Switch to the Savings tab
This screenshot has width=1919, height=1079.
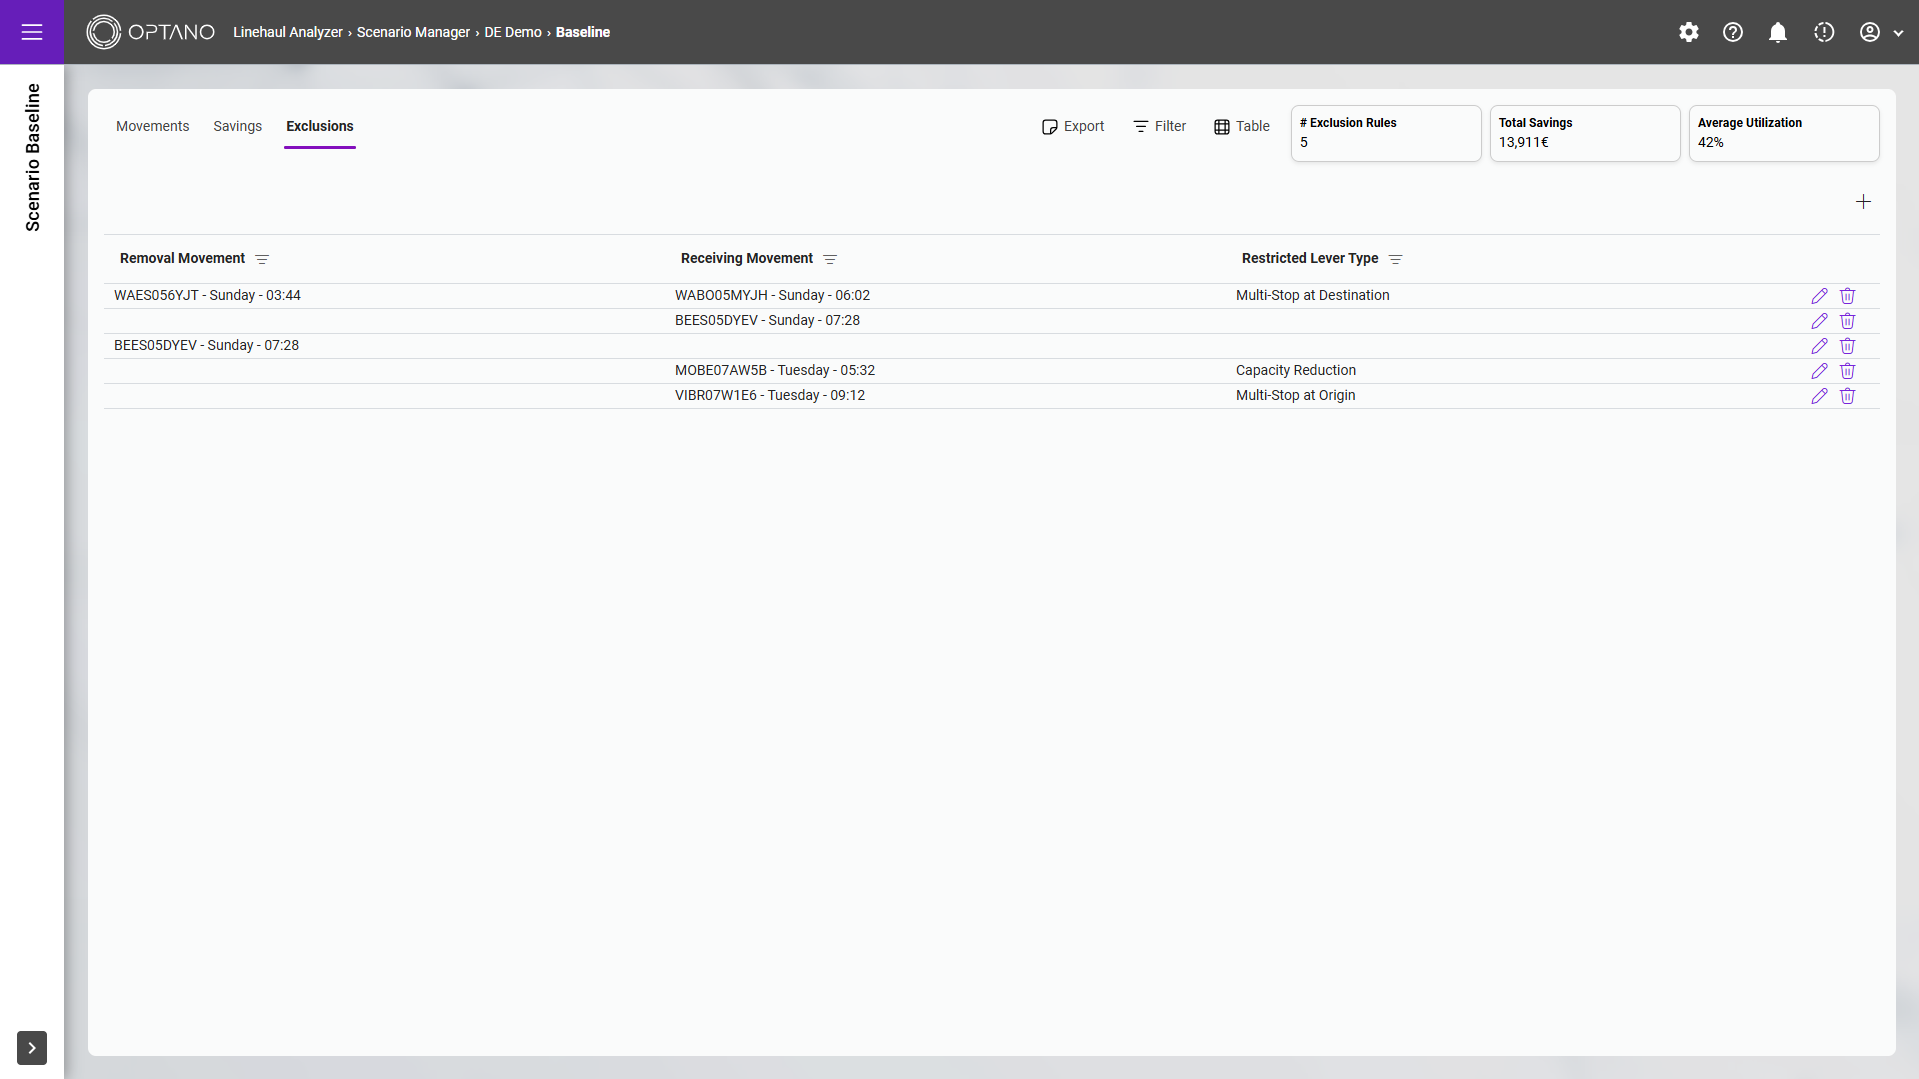[237, 126]
